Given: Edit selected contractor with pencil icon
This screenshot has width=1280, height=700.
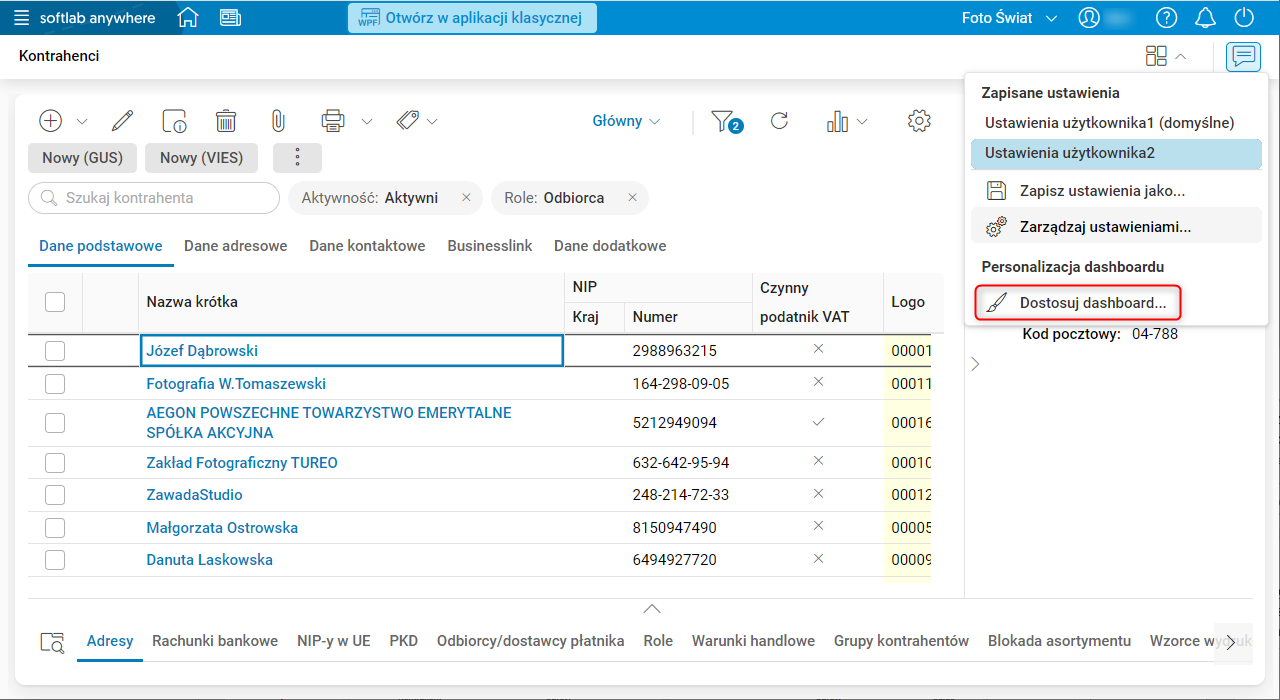Looking at the screenshot, I should 122,121.
